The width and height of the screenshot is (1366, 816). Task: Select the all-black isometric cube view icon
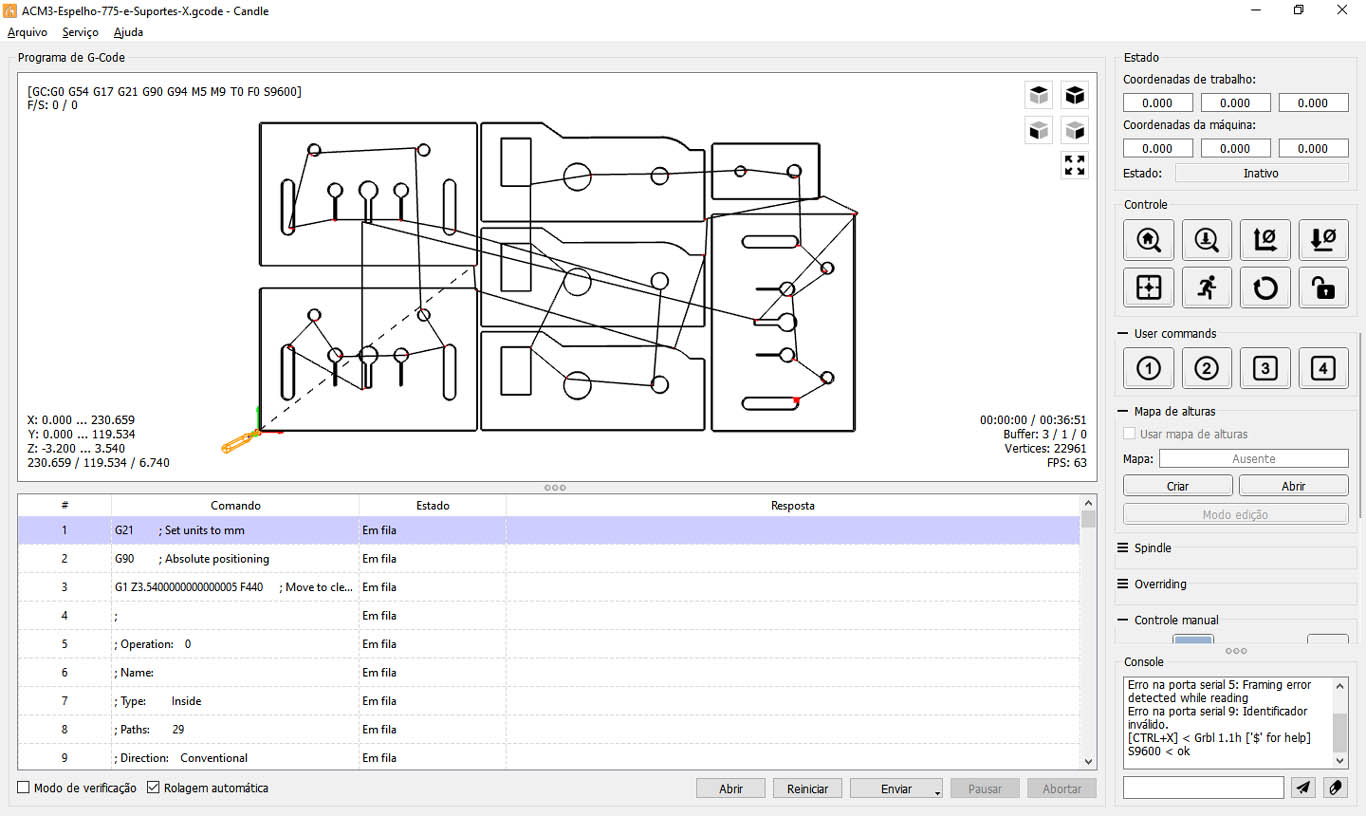(x=1075, y=95)
